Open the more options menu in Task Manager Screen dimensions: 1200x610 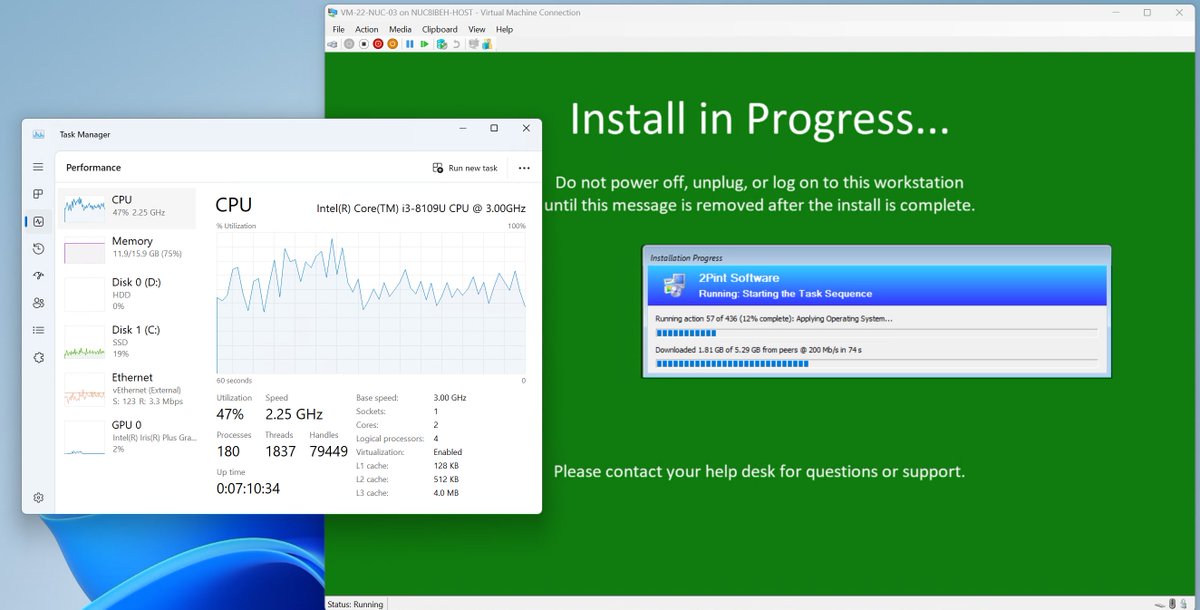524,168
